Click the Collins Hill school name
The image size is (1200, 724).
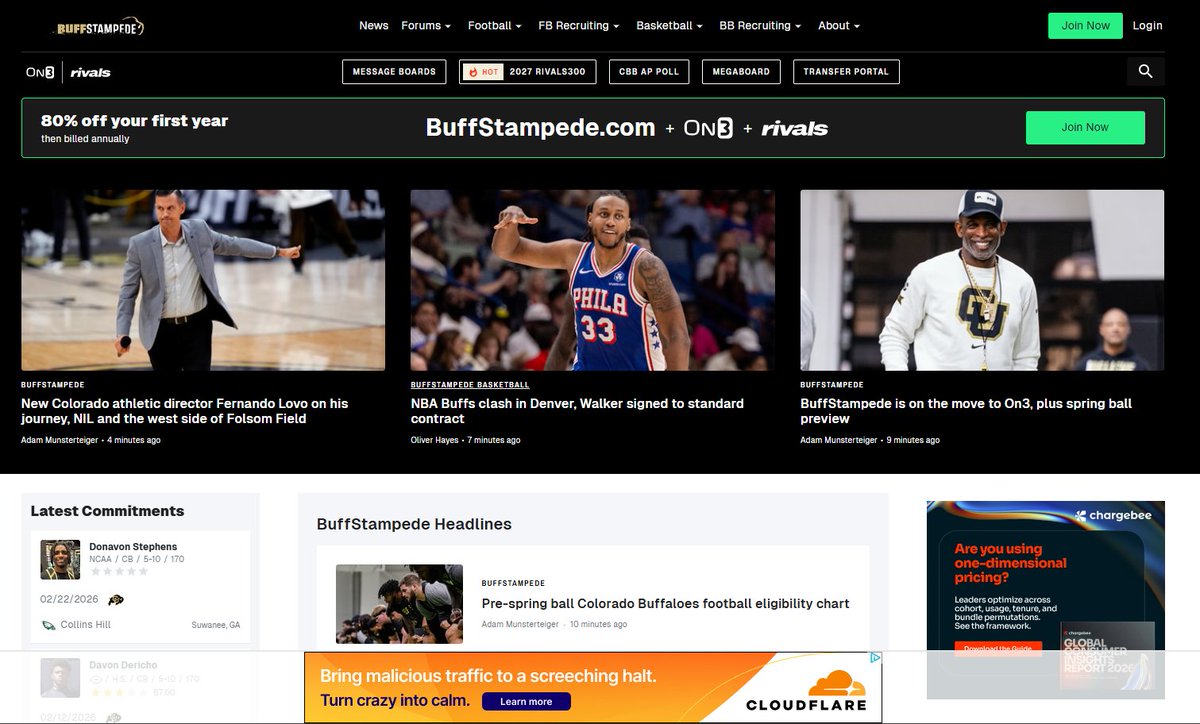(x=86, y=625)
